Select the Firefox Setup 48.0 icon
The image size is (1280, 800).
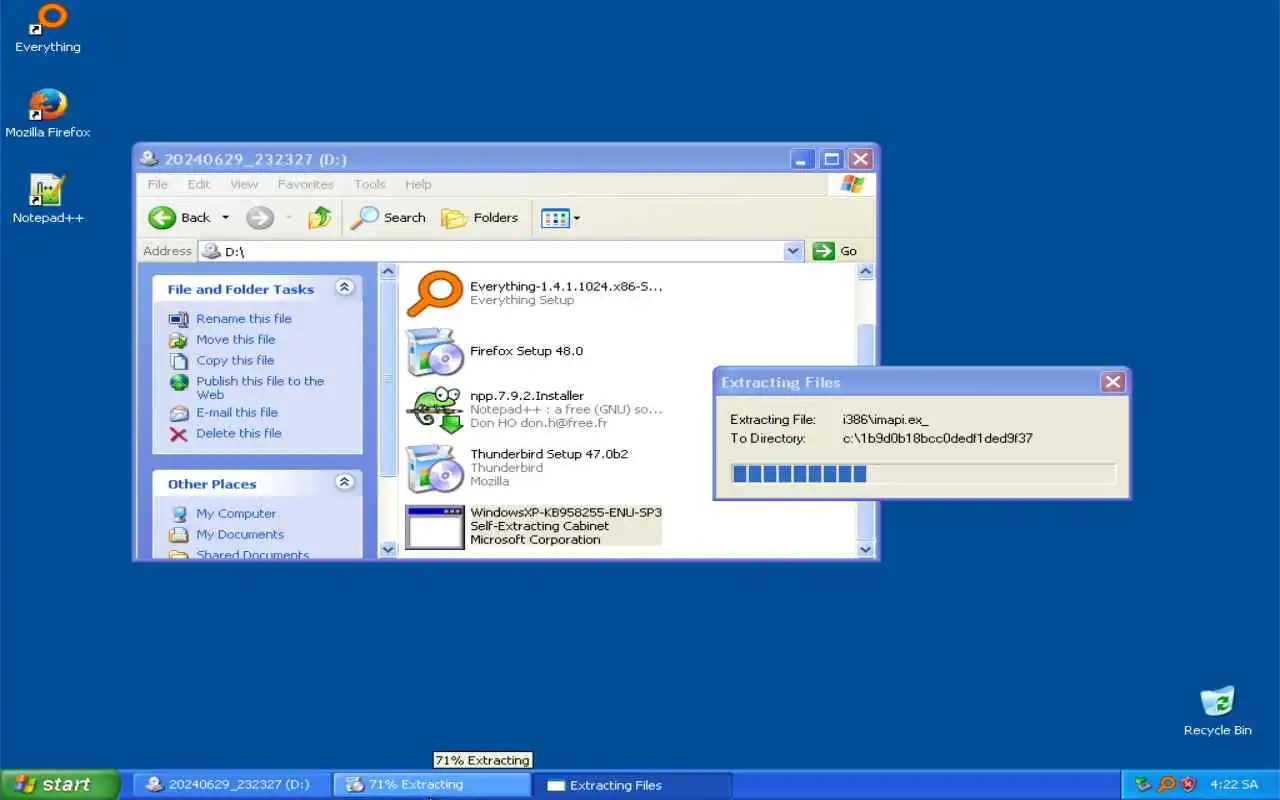coord(435,351)
